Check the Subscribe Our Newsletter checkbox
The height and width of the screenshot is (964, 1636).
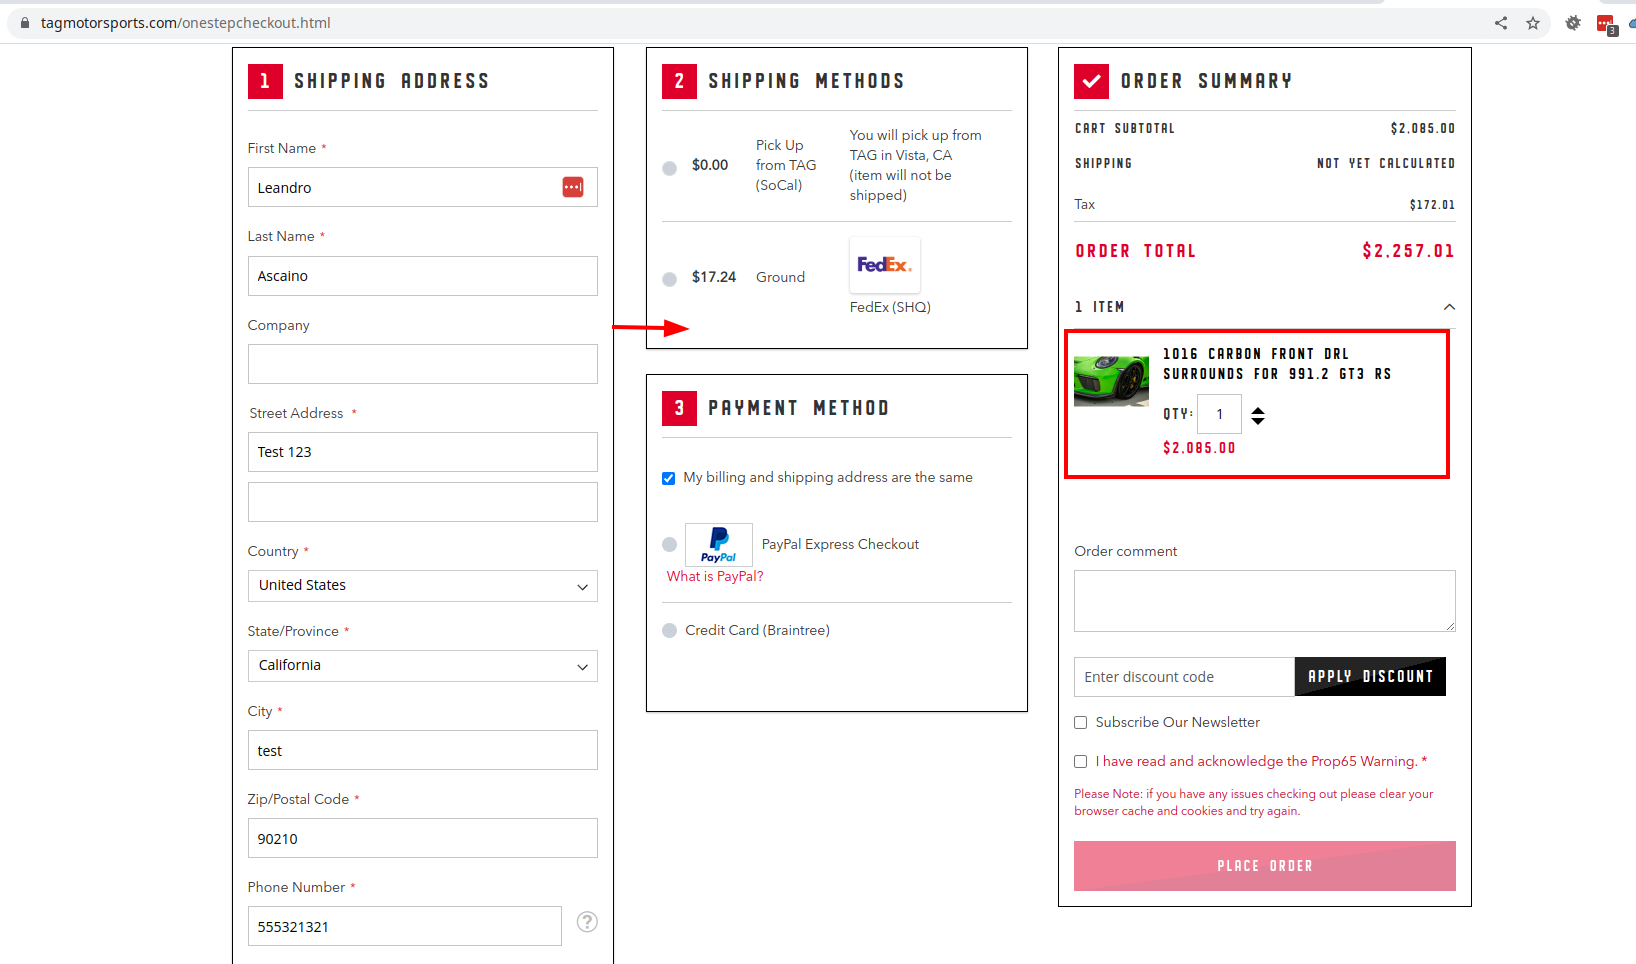1080,722
